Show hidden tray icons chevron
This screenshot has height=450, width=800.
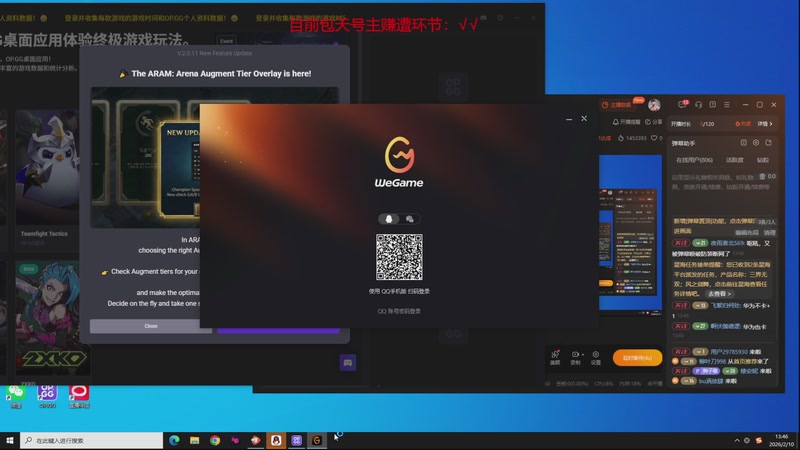(x=737, y=440)
